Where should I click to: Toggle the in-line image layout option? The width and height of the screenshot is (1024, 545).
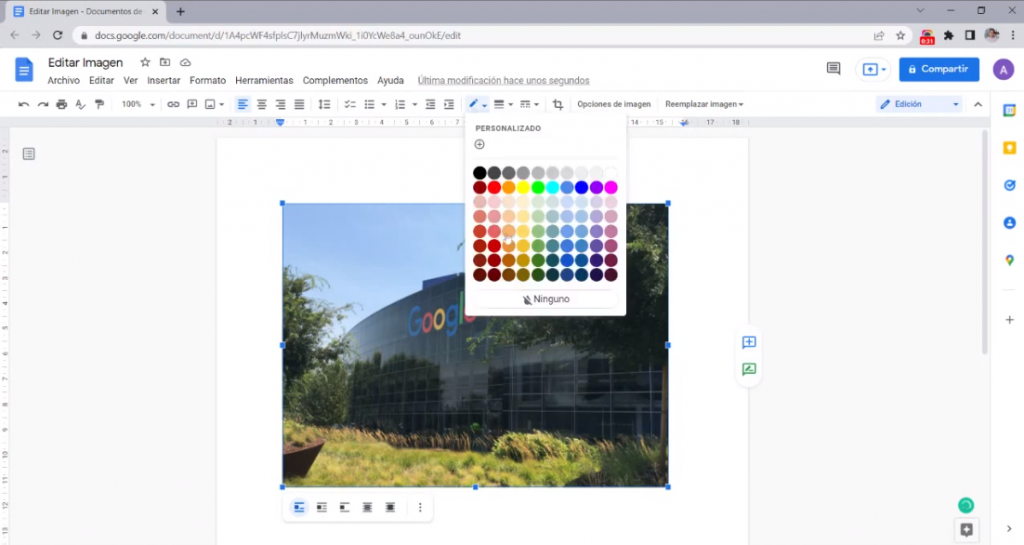(x=298, y=508)
